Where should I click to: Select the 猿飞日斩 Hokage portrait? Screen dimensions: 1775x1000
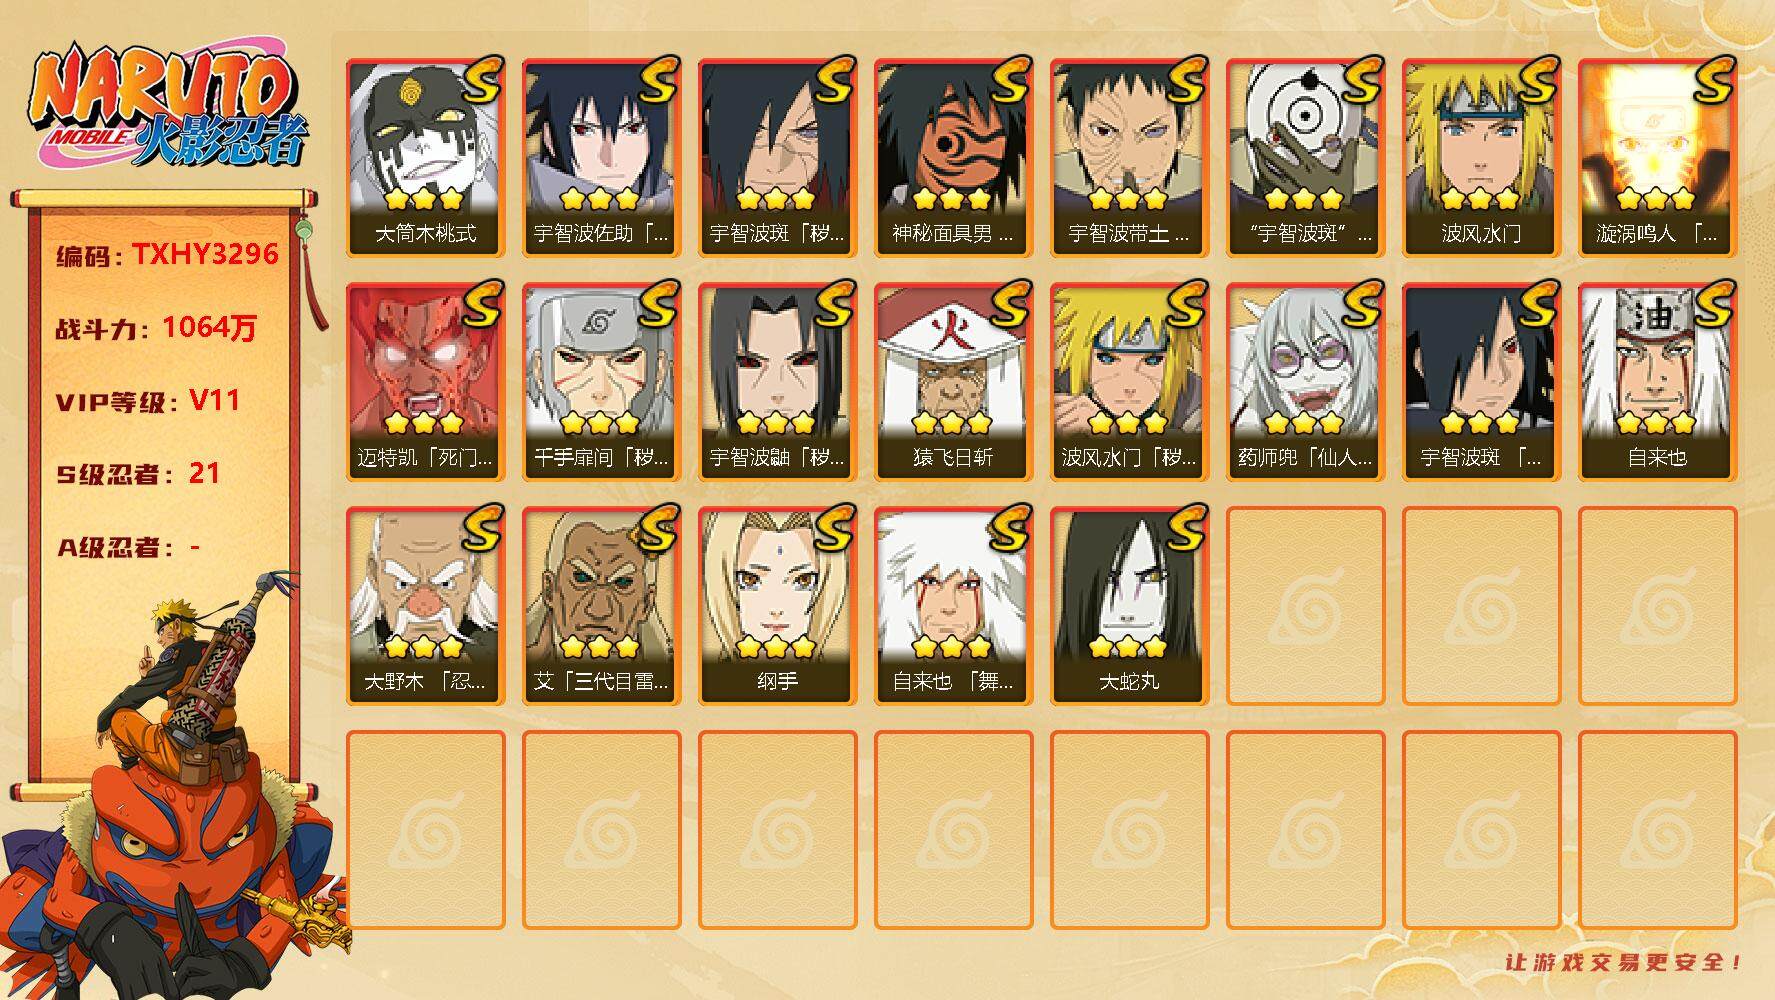pyautogui.click(x=953, y=382)
